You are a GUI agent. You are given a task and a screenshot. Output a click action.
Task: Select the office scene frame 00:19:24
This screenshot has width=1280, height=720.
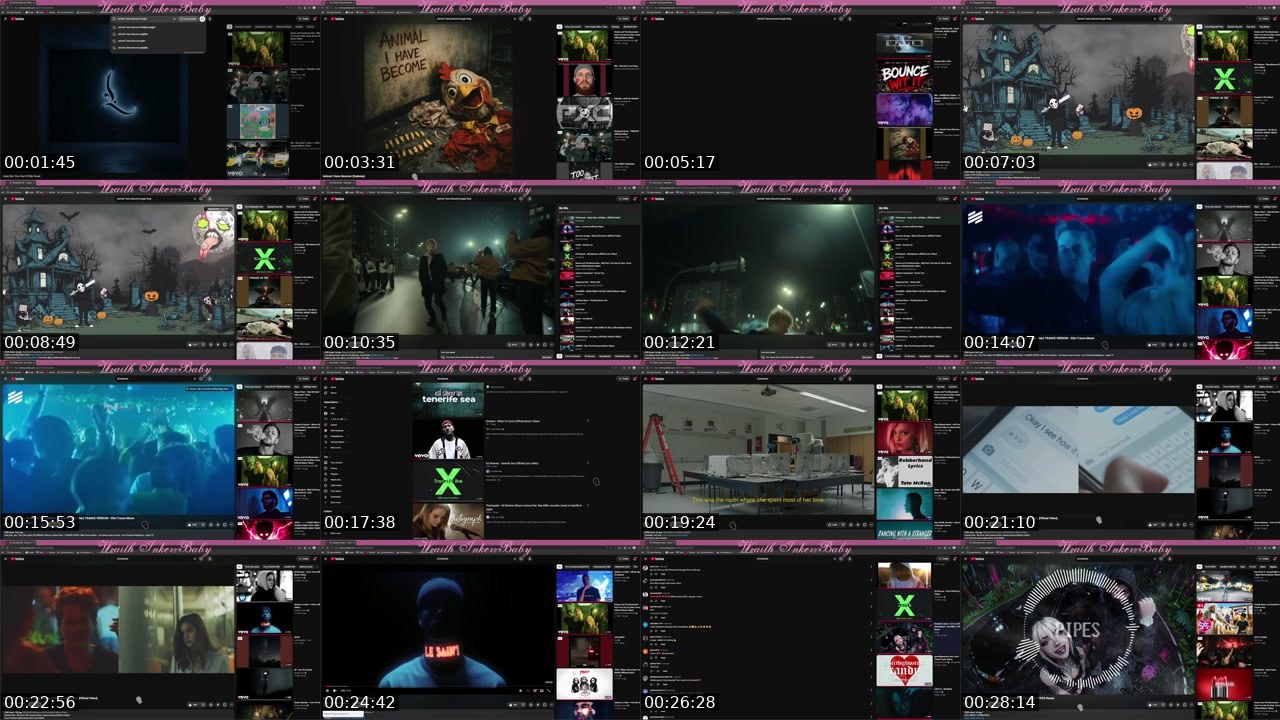(800, 450)
